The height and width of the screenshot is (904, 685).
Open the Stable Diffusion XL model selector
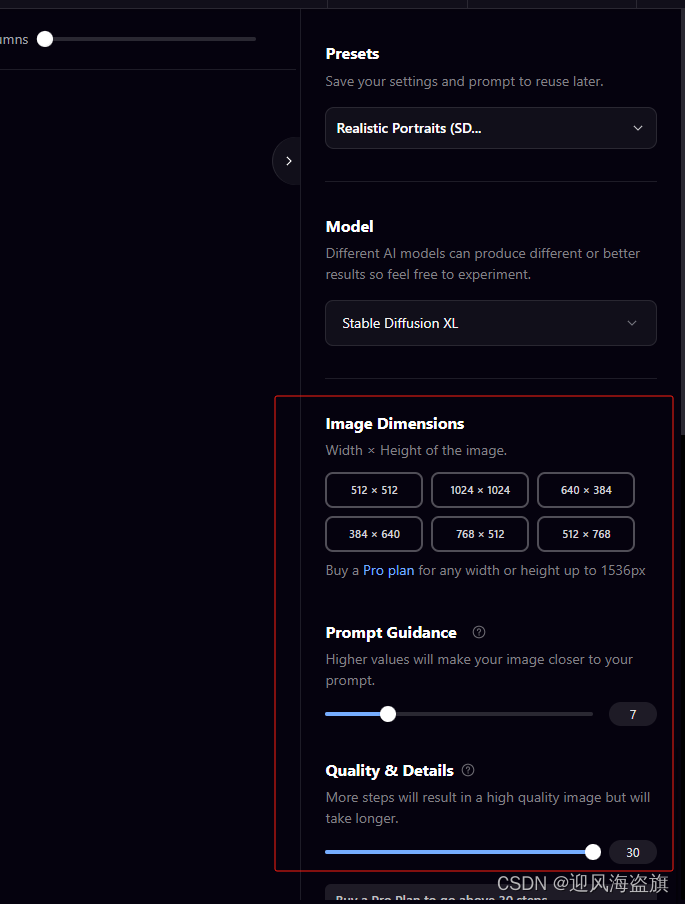tap(491, 323)
